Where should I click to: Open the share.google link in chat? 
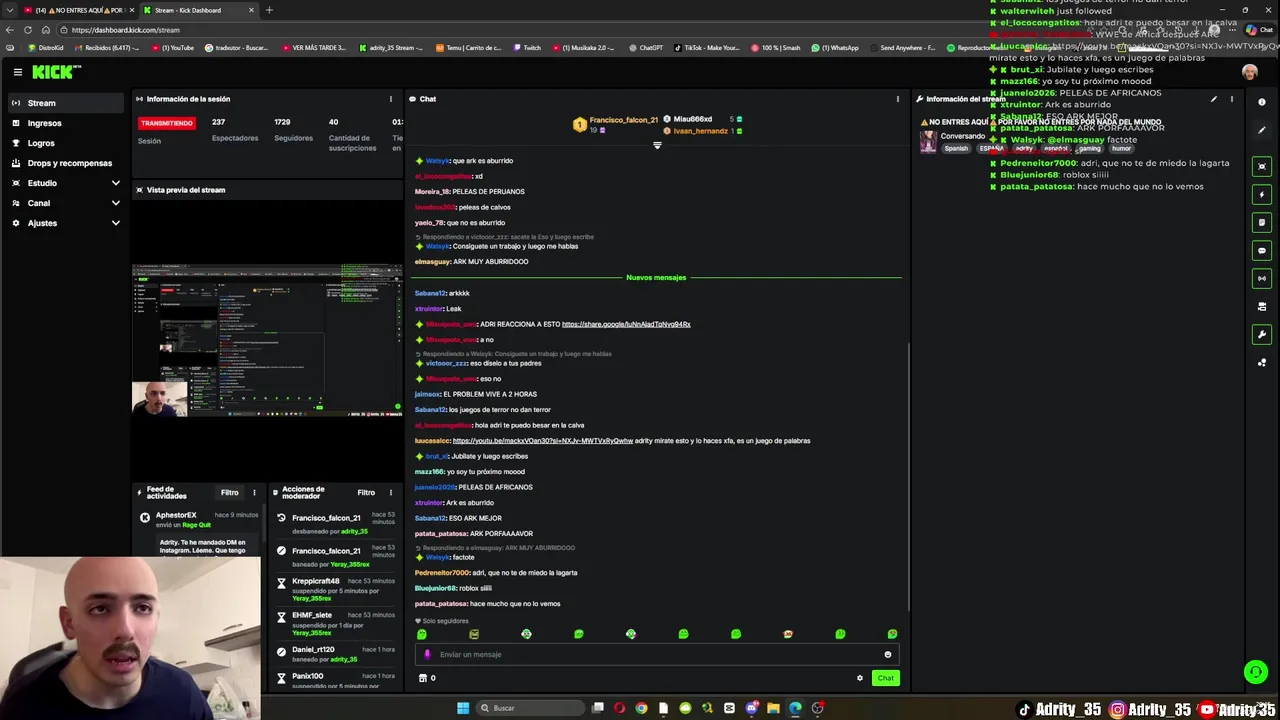[x=626, y=324]
